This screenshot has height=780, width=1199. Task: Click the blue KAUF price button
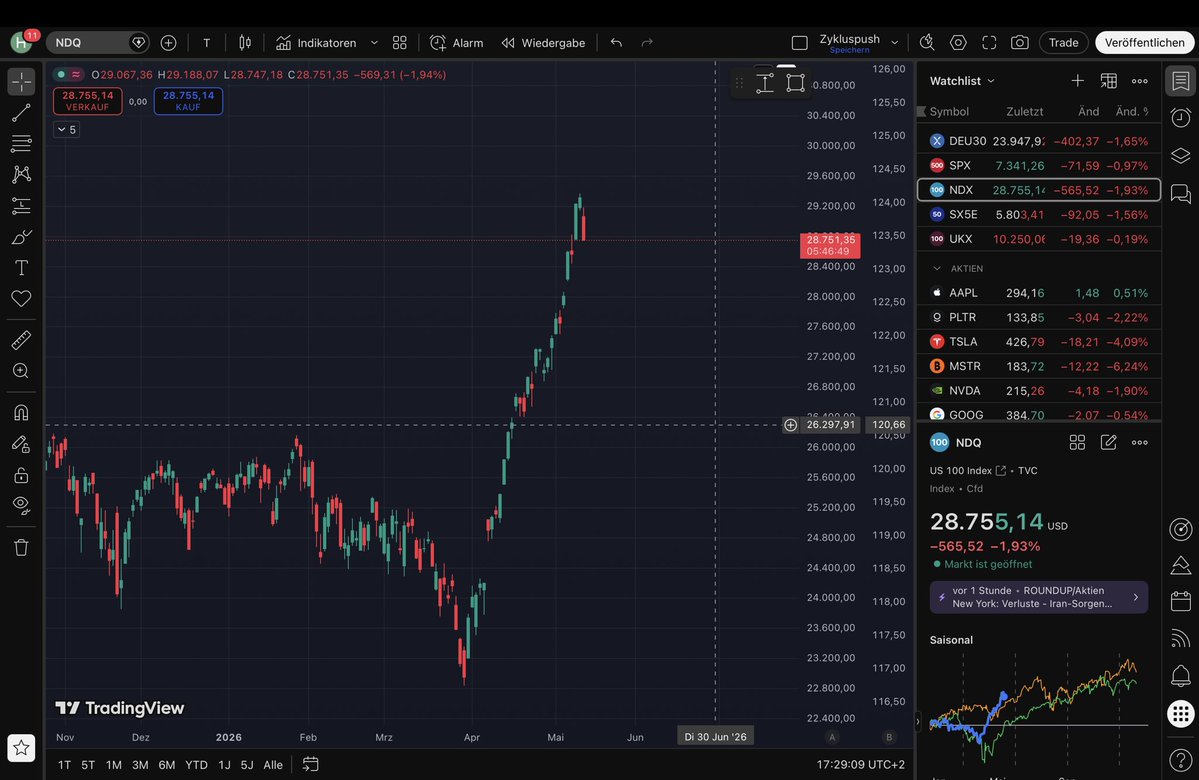[x=188, y=101]
